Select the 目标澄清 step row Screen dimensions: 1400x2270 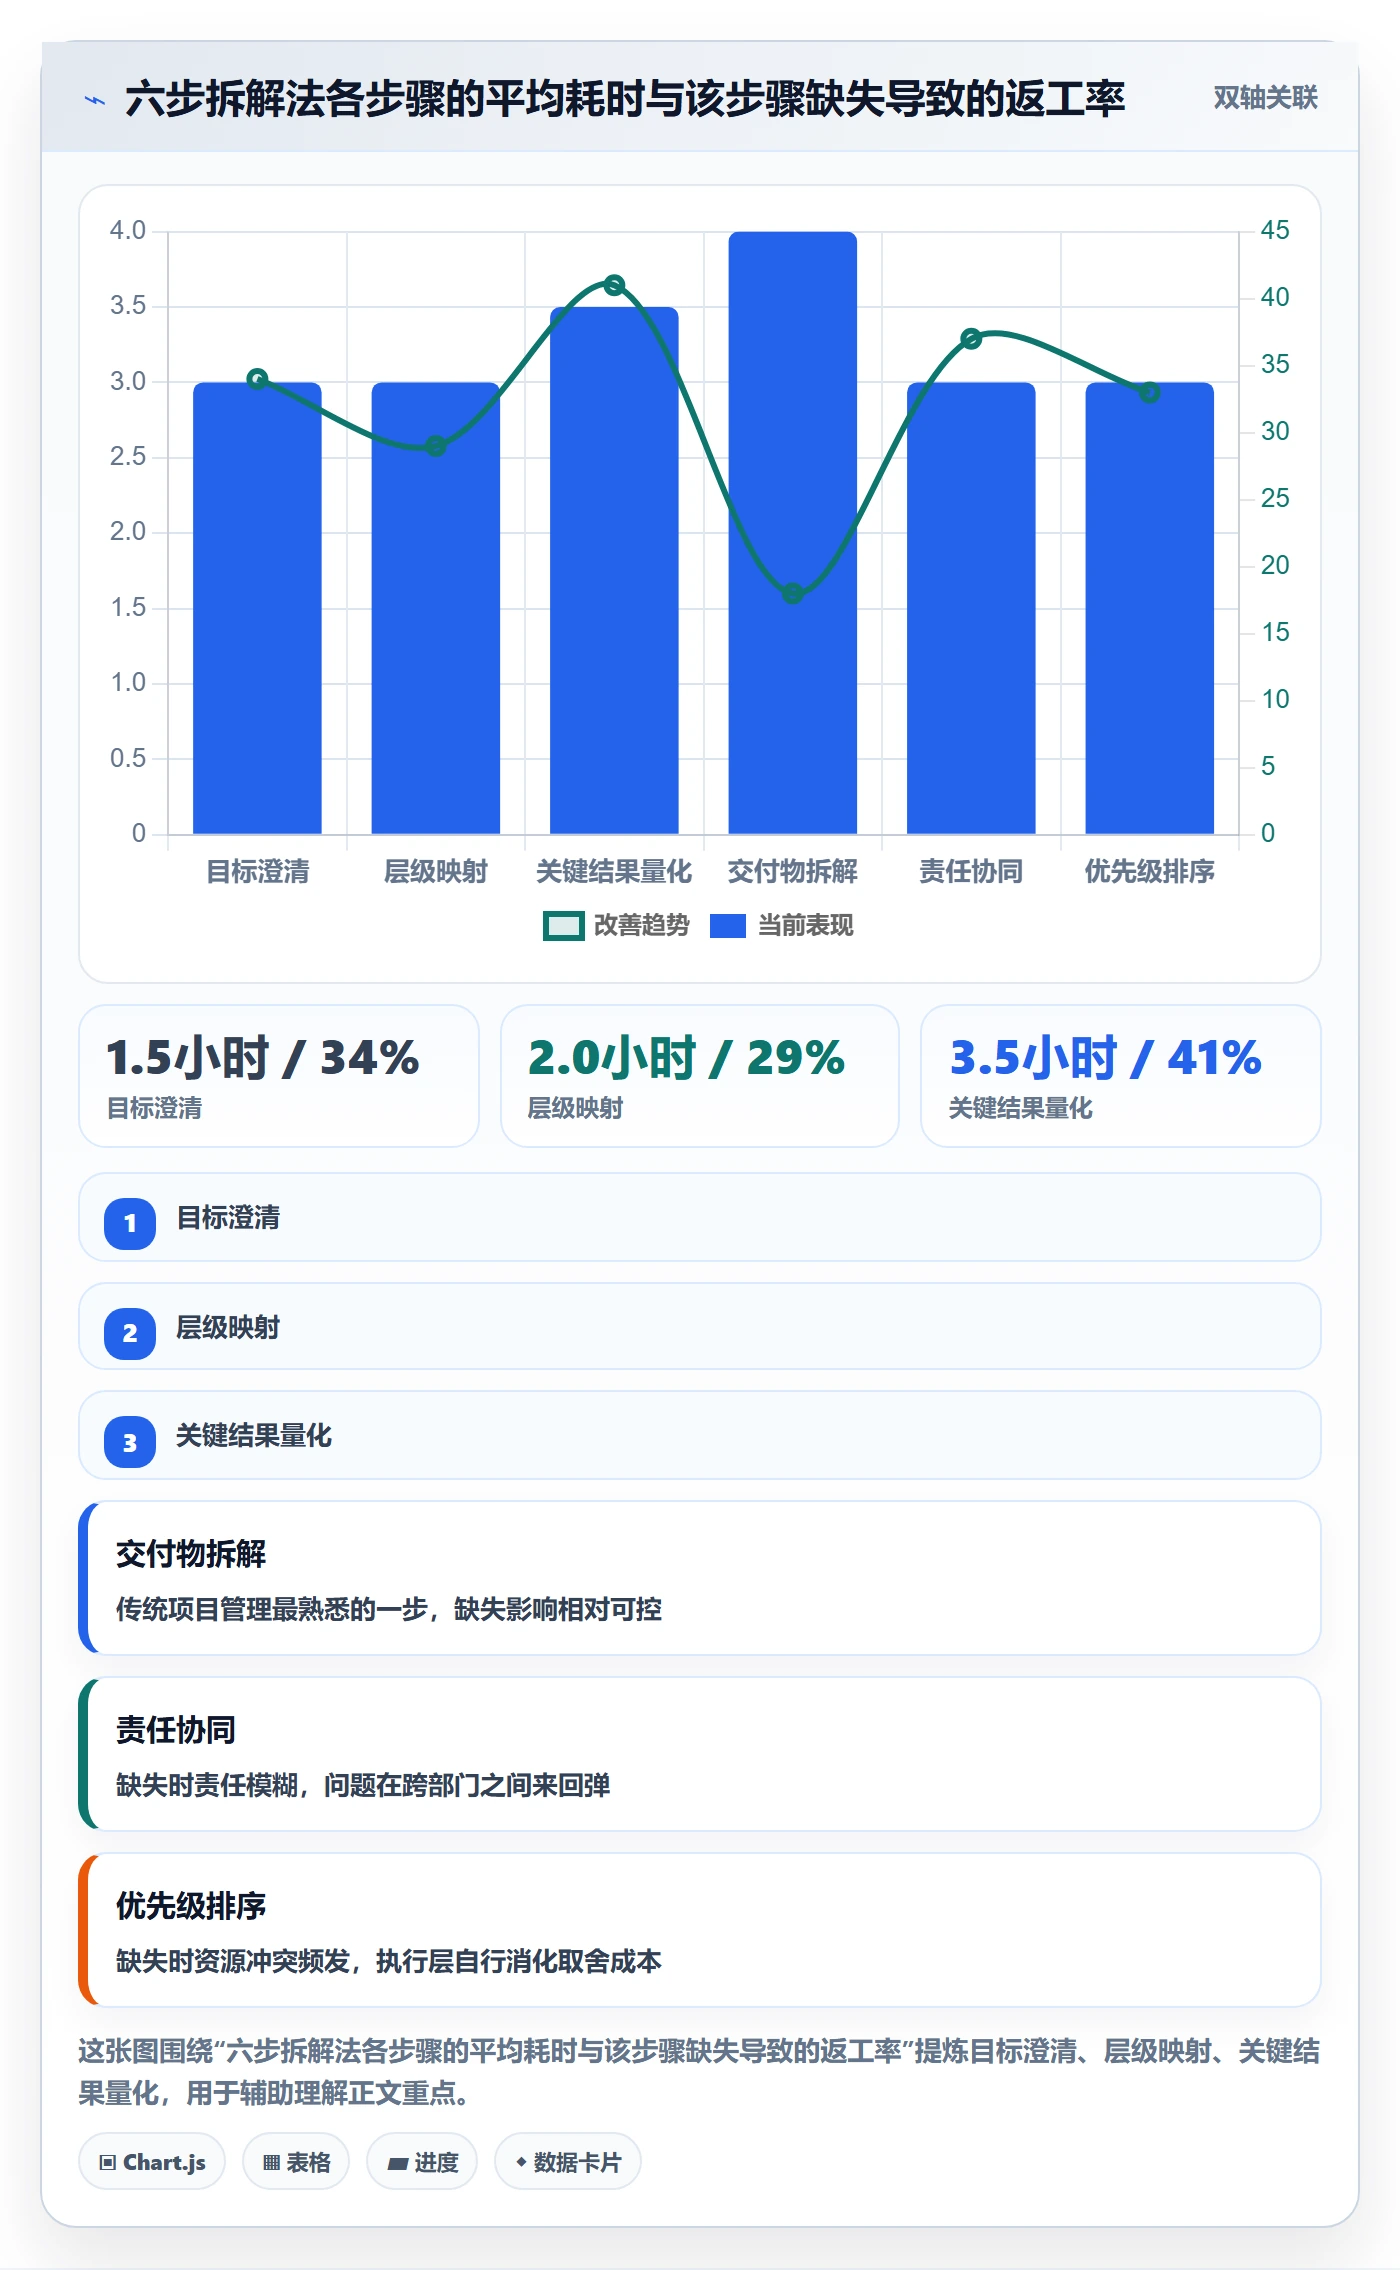click(700, 1217)
